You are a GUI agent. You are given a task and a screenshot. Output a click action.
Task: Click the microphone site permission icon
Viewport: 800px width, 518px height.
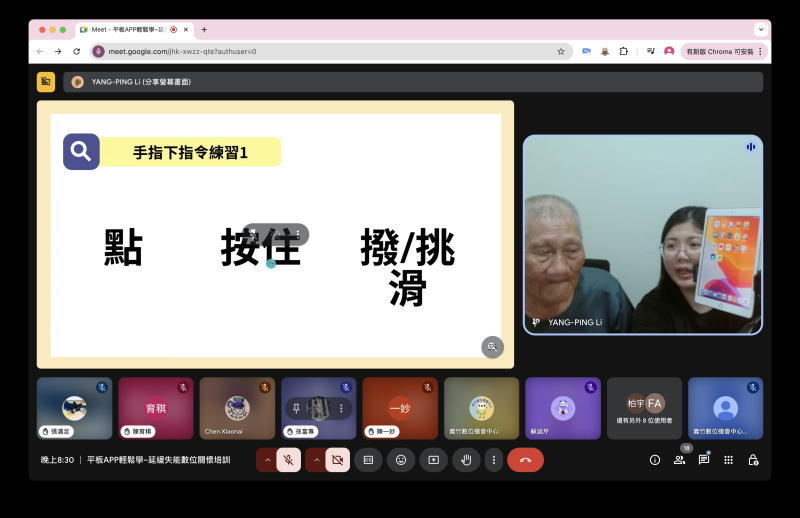99,52
